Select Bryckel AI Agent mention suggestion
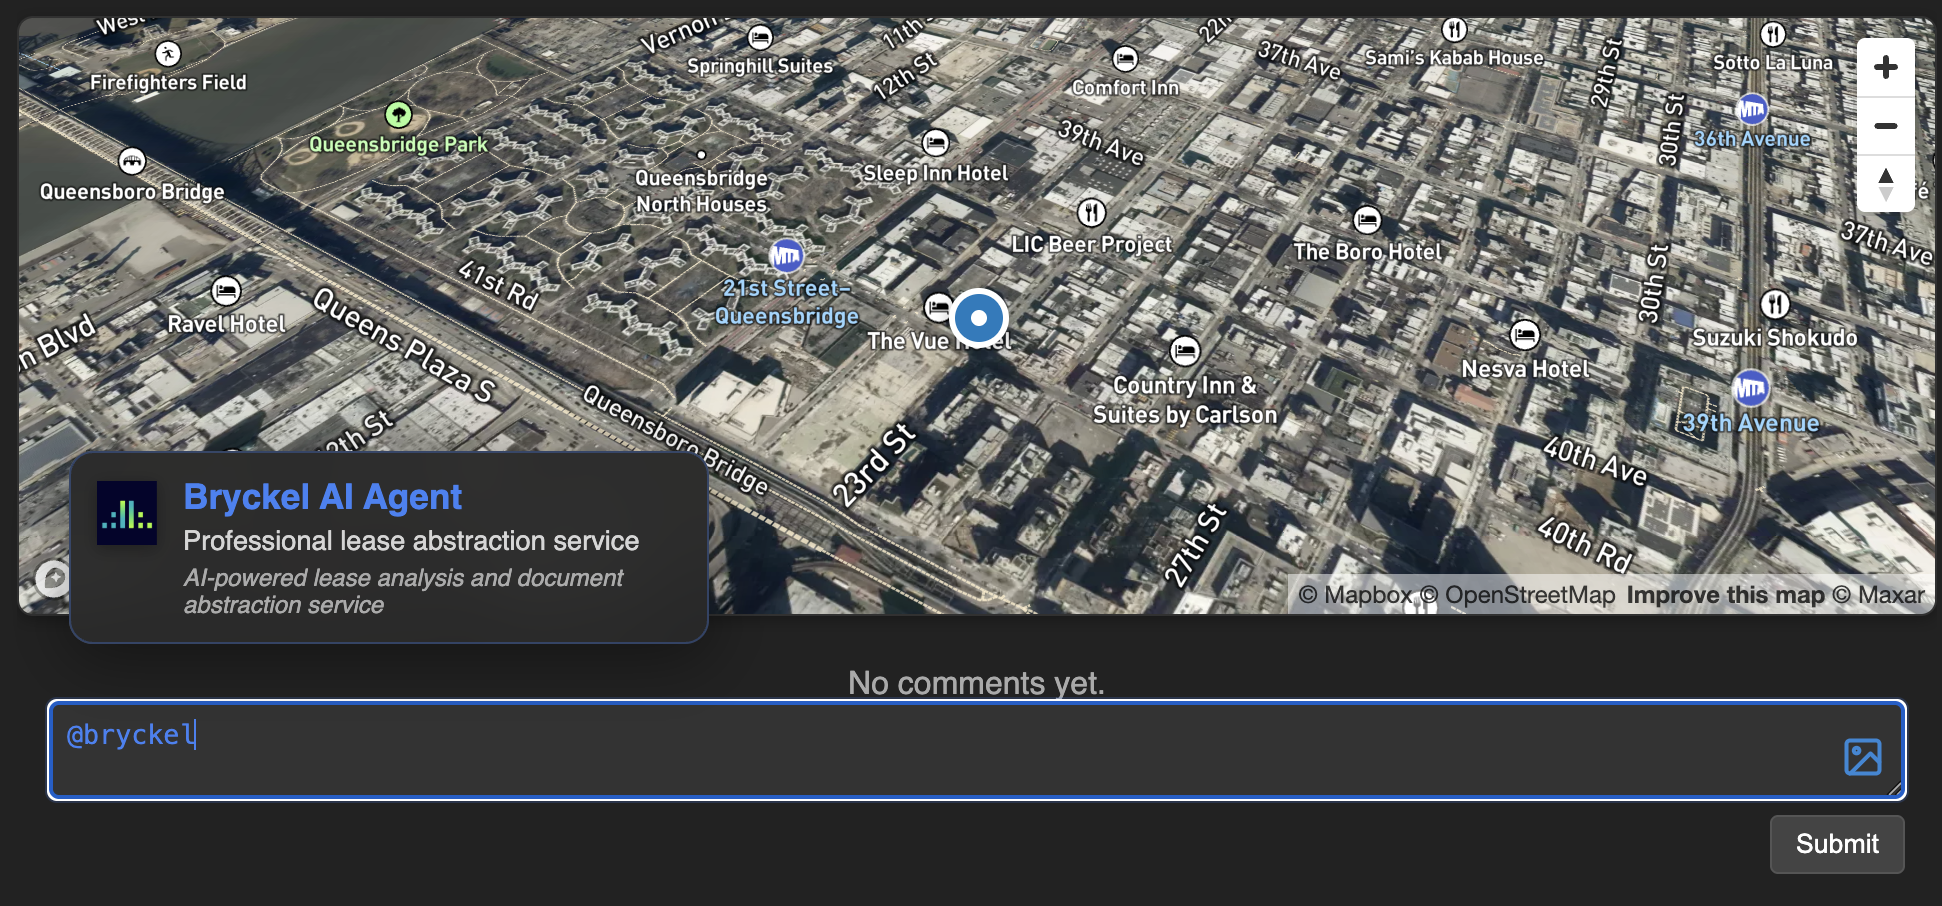1942x906 pixels. 388,547
